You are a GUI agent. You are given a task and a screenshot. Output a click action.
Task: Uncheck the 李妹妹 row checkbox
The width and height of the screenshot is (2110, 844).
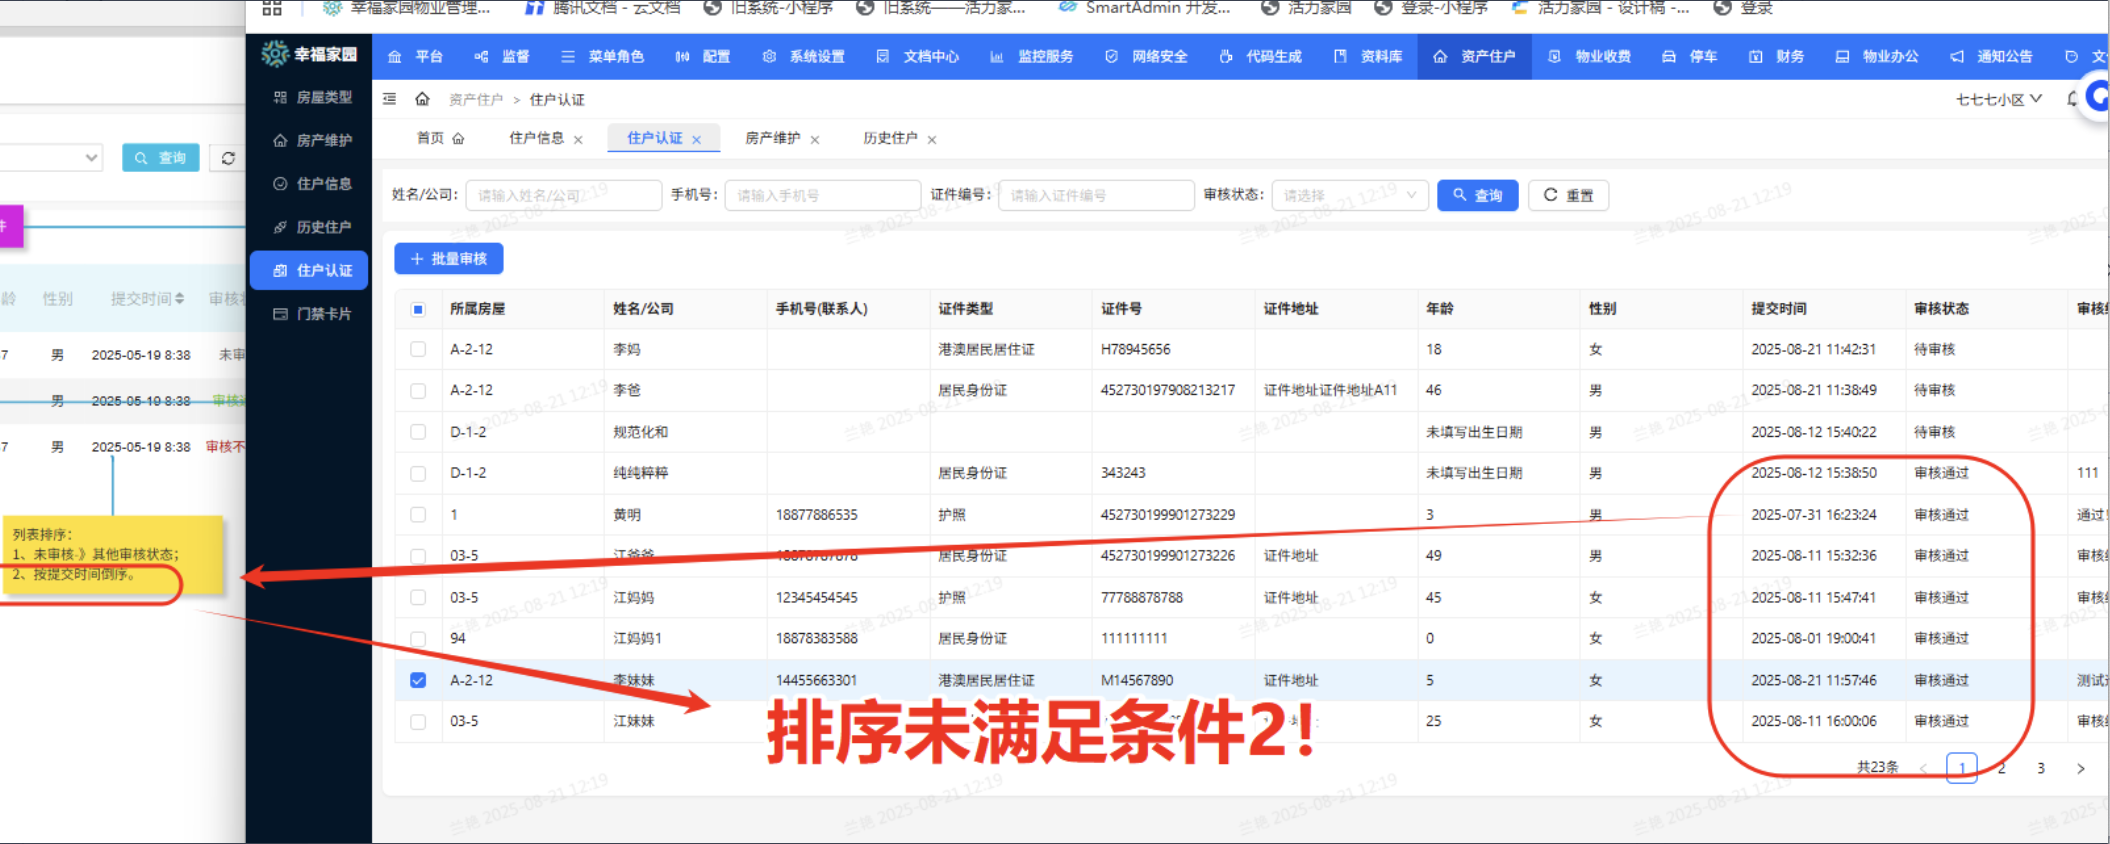pyautogui.click(x=418, y=680)
